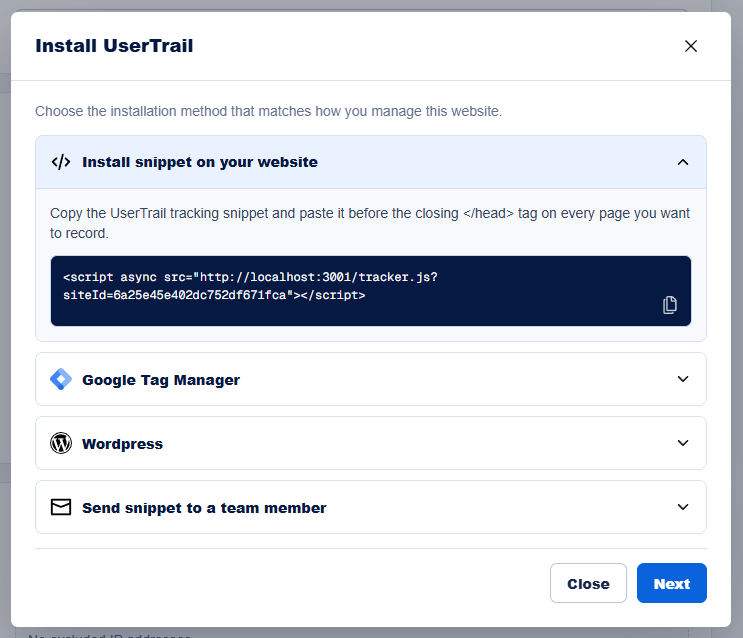This screenshot has height=638, width=743.
Task: Click the Wordpress logo icon
Action: [x=61, y=443]
